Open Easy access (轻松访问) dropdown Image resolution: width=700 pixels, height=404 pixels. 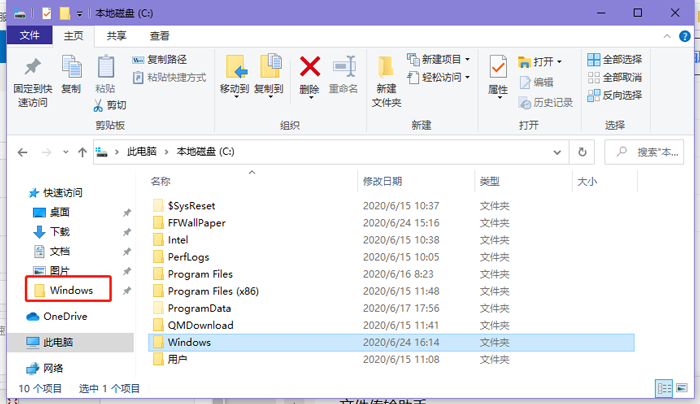(x=438, y=77)
